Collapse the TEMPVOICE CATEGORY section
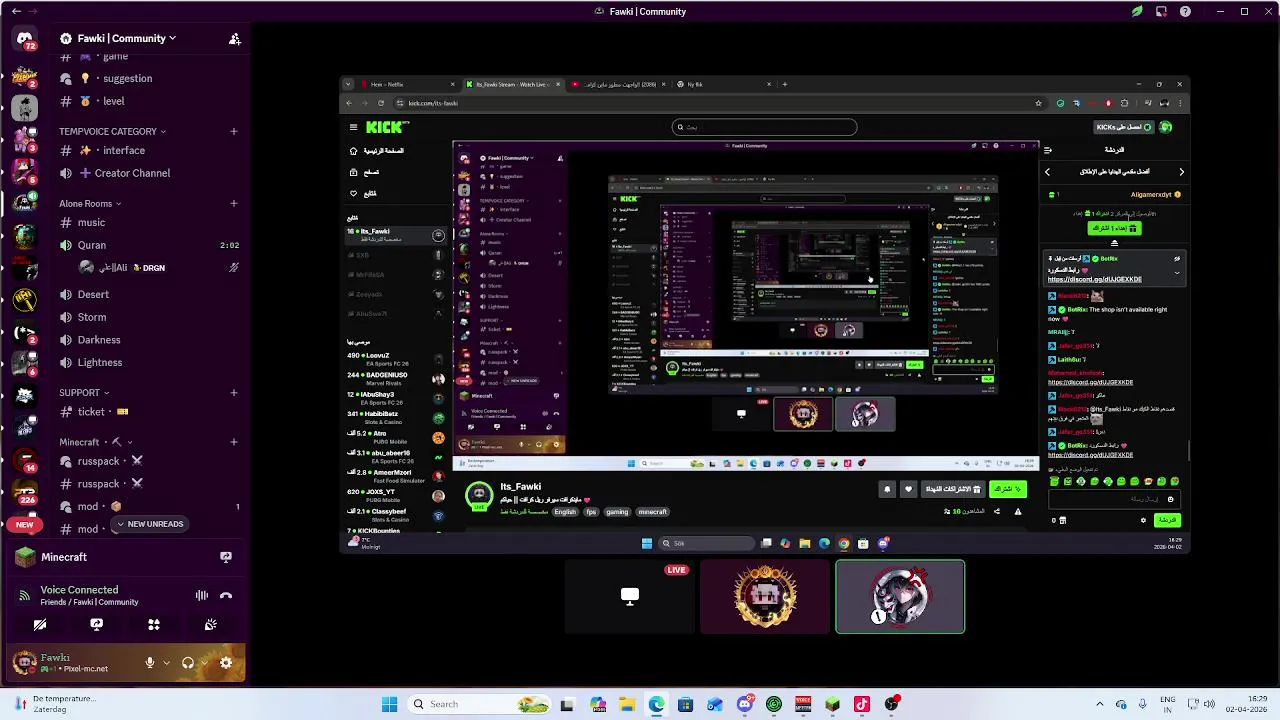The height and width of the screenshot is (720, 1280). tap(112, 131)
